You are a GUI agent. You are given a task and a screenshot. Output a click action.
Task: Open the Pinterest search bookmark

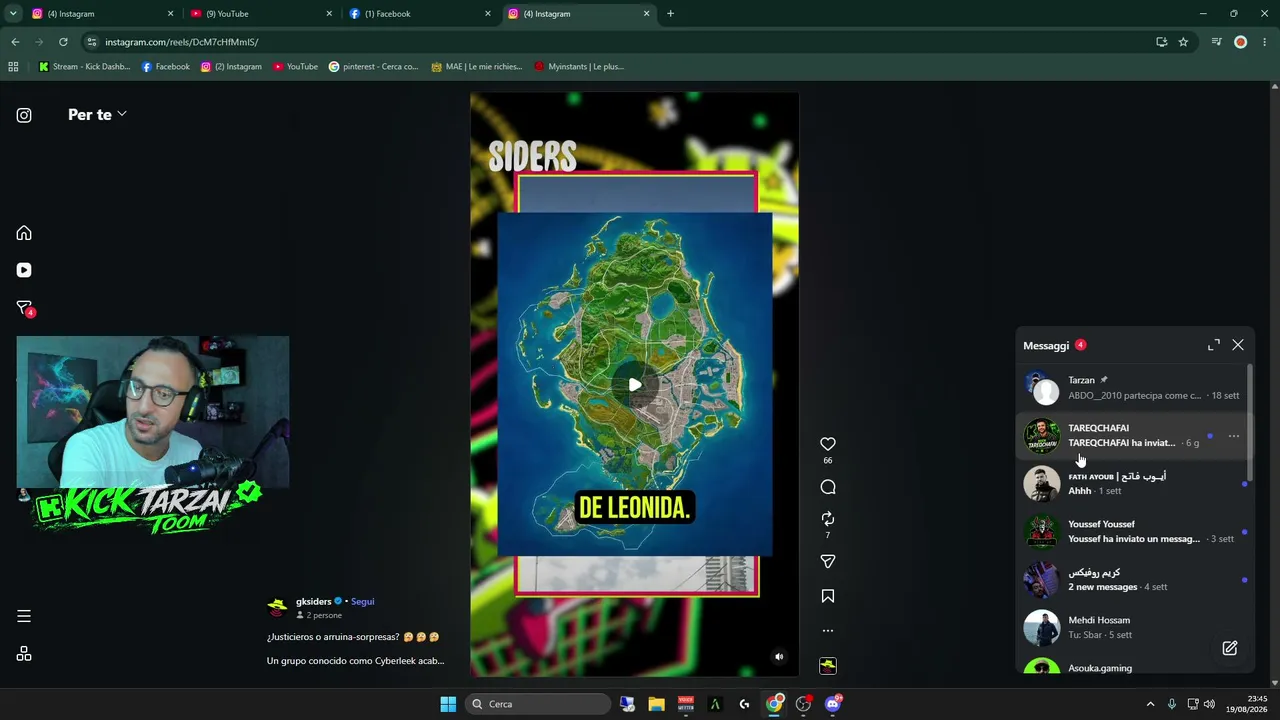coord(373,67)
